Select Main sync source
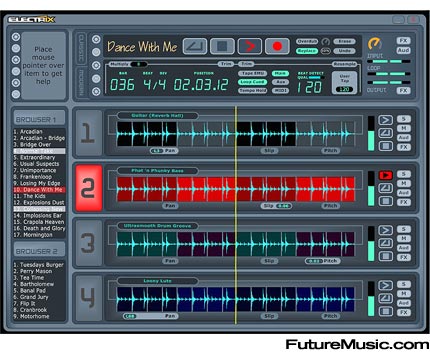The height and width of the screenshot is (360, 430). [280, 73]
